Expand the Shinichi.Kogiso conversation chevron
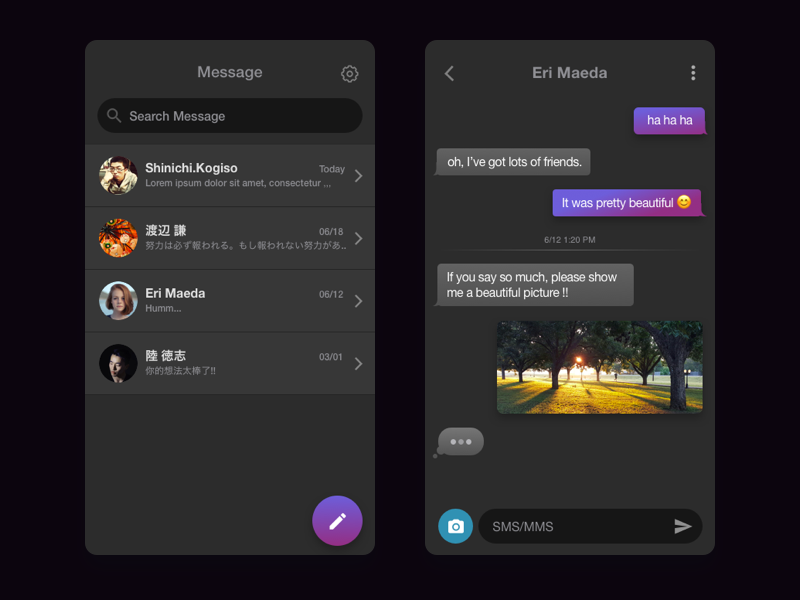 [x=358, y=175]
